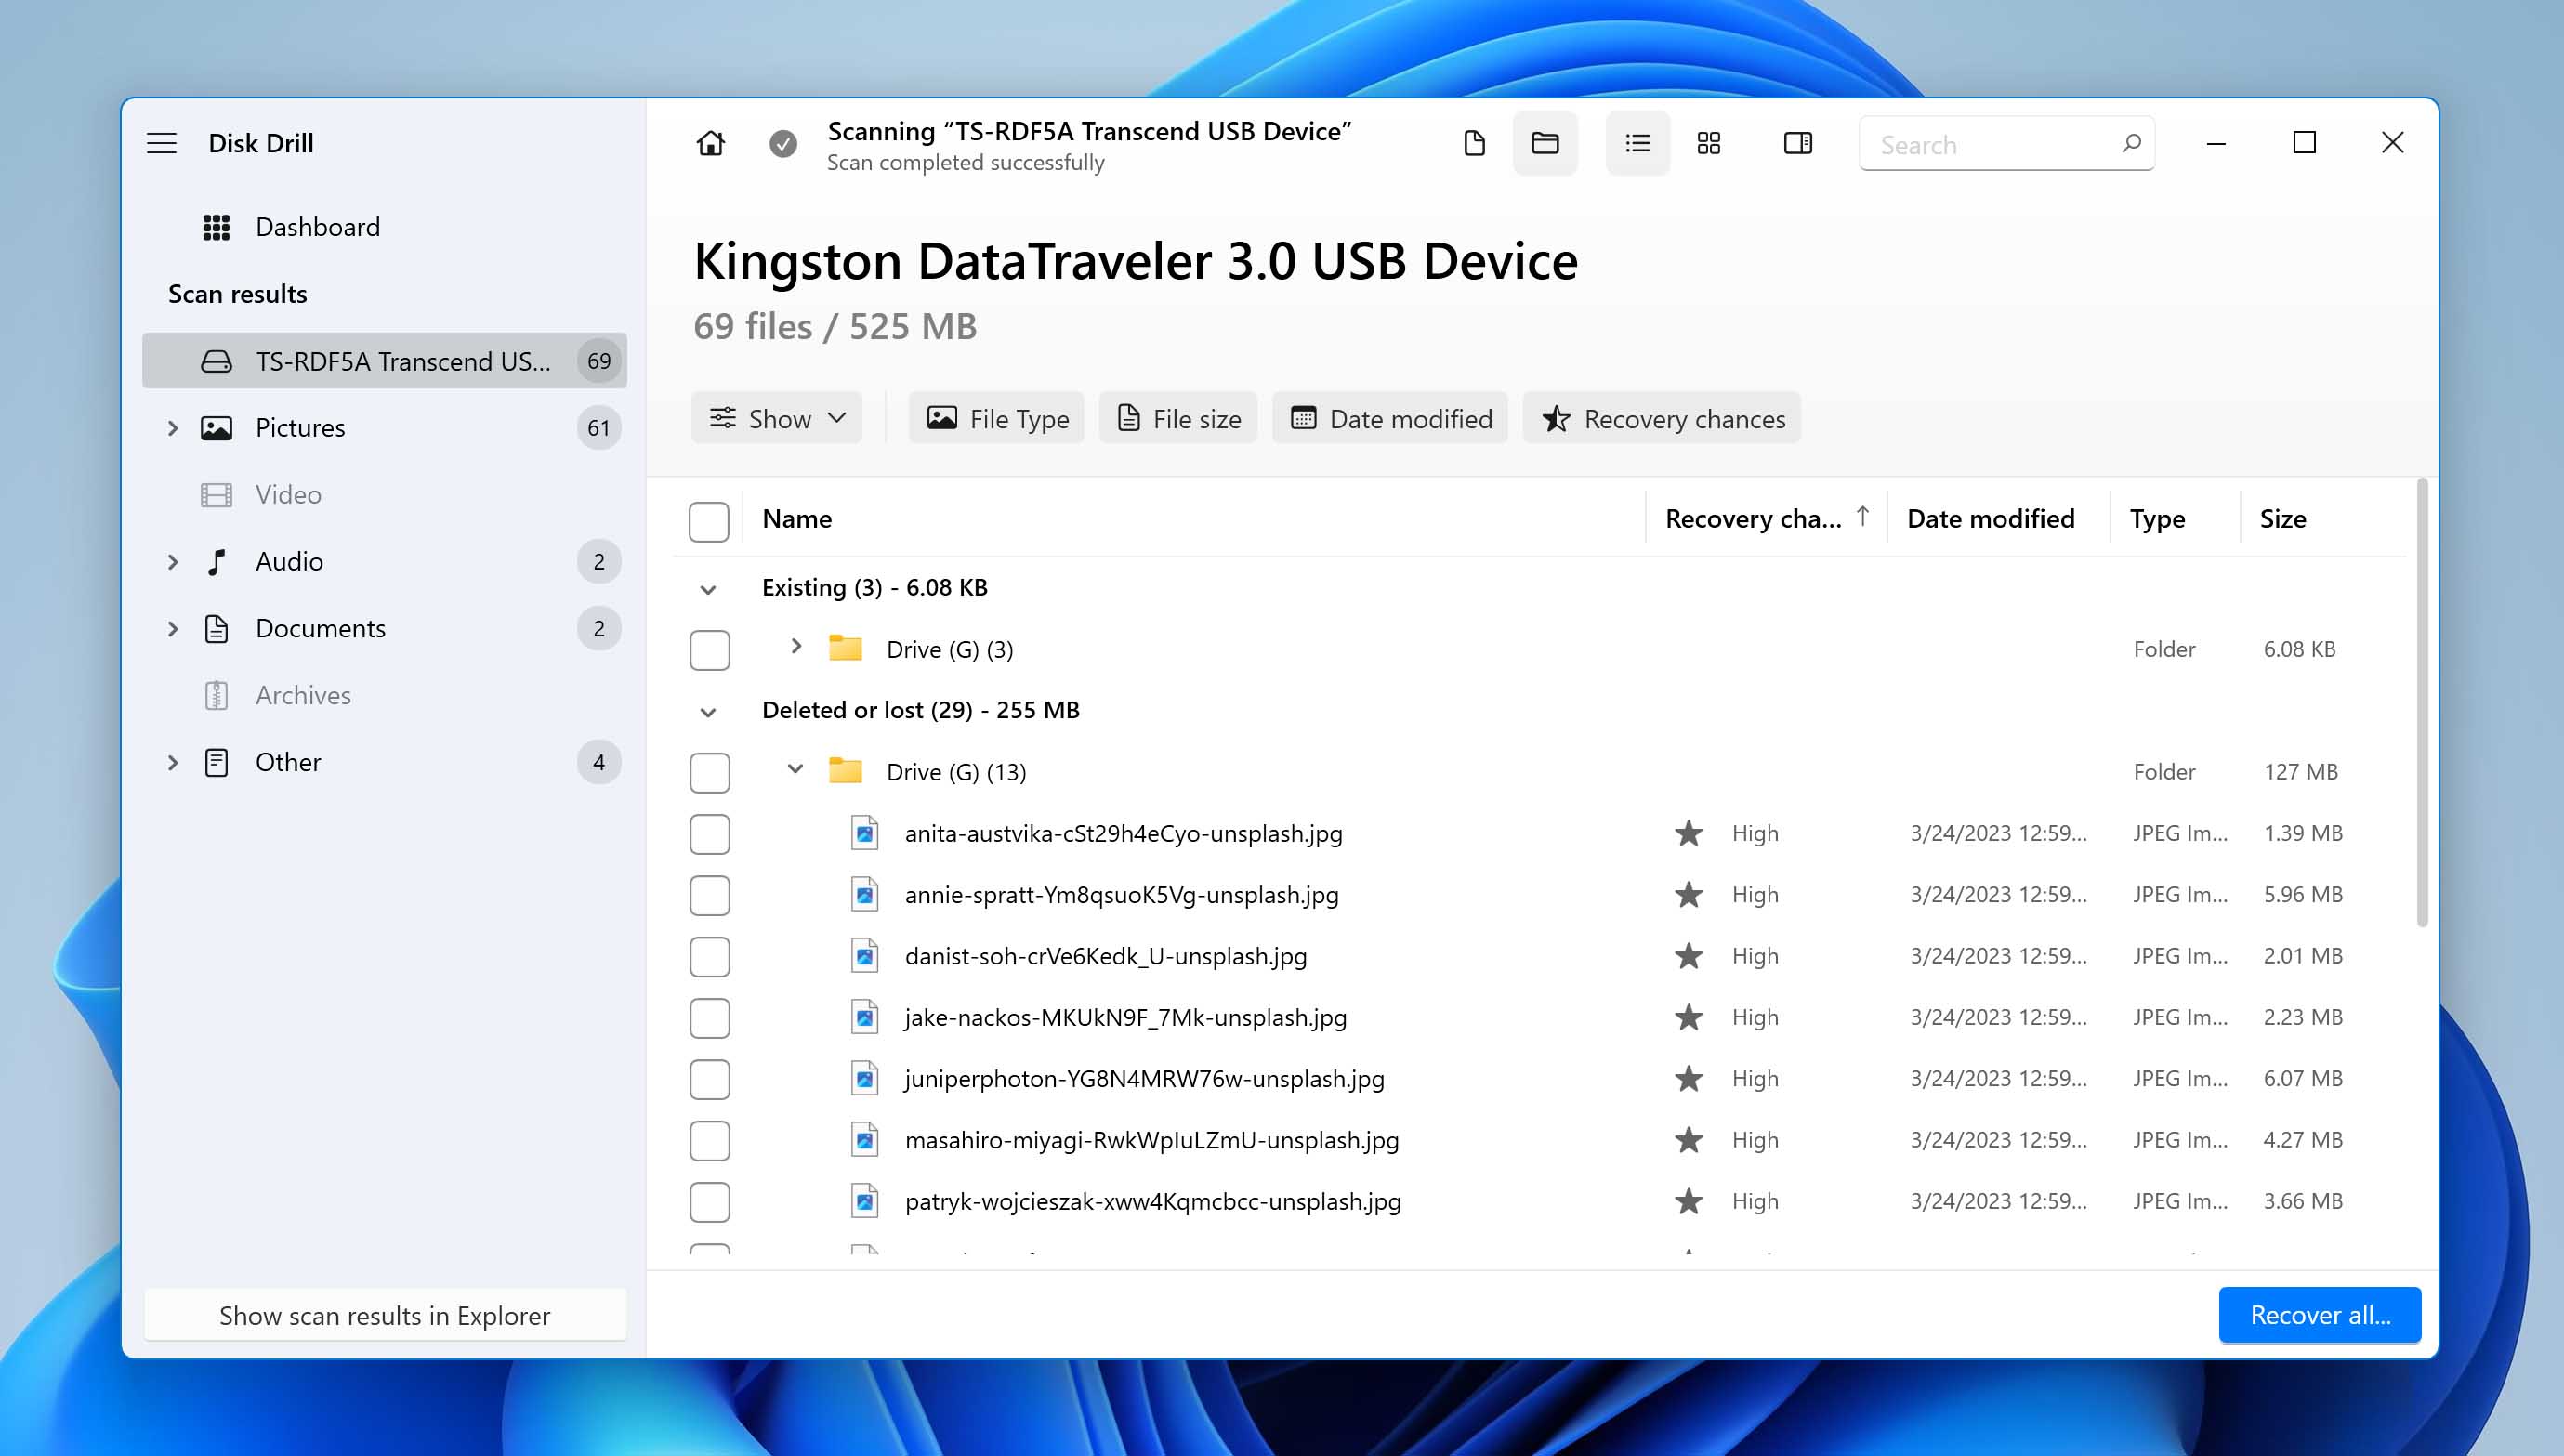The image size is (2564, 1456).
Task: Collapse the Drive (G) (13) folder
Action: [x=795, y=769]
